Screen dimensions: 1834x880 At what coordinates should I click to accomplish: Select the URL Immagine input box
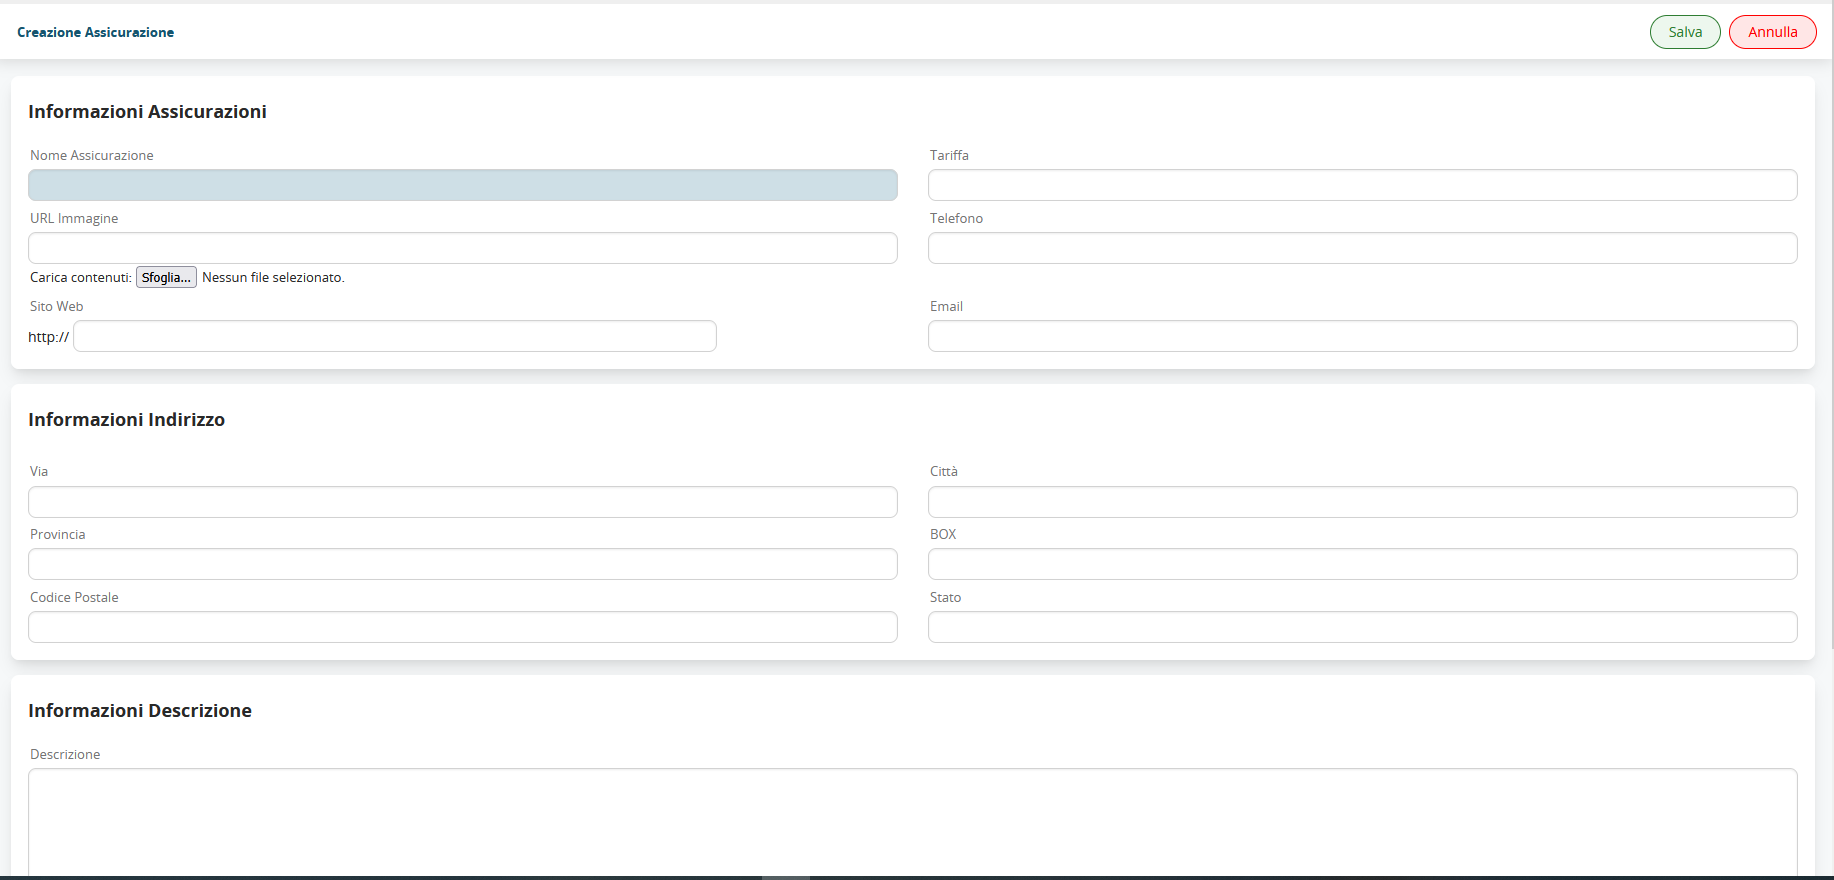[462, 248]
